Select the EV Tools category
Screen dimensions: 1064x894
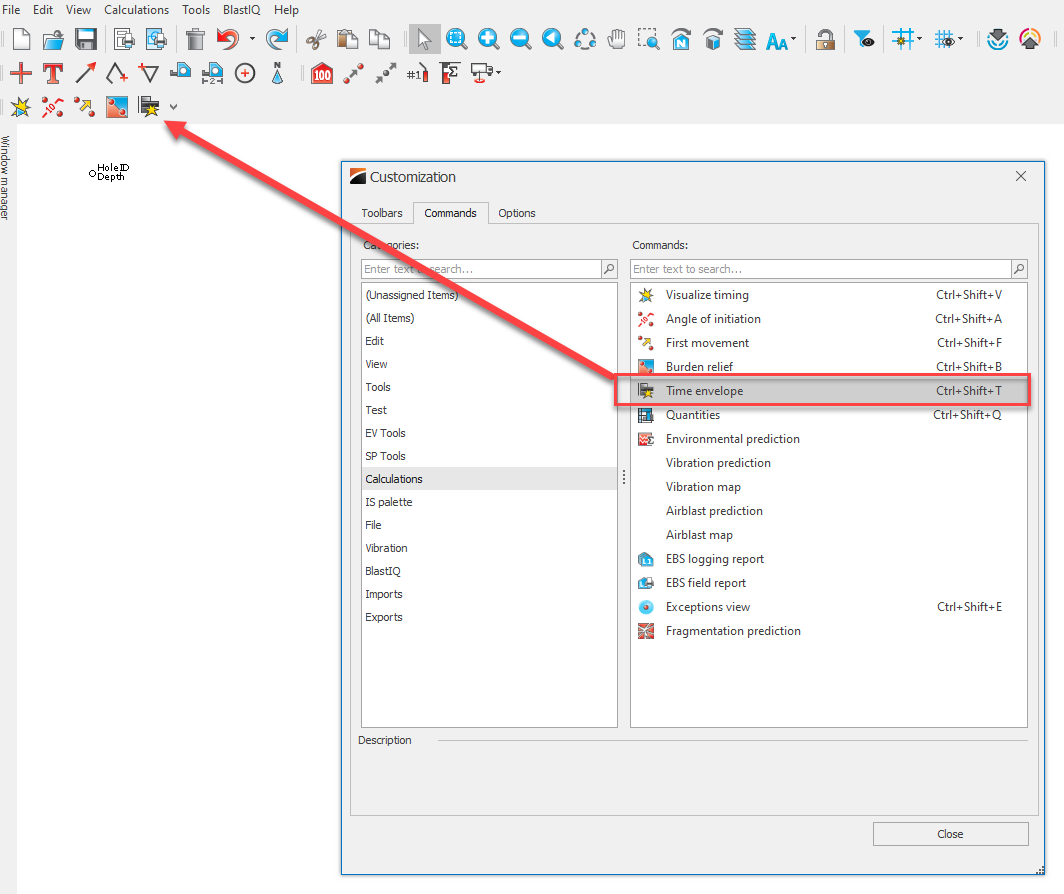pyautogui.click(x=489, y=433)
